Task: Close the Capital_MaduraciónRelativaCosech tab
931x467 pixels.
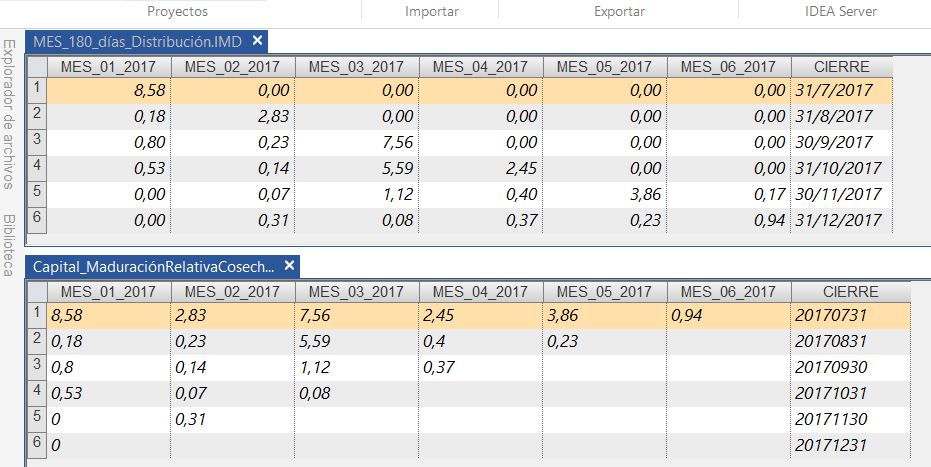Action: tap(289, 266)
